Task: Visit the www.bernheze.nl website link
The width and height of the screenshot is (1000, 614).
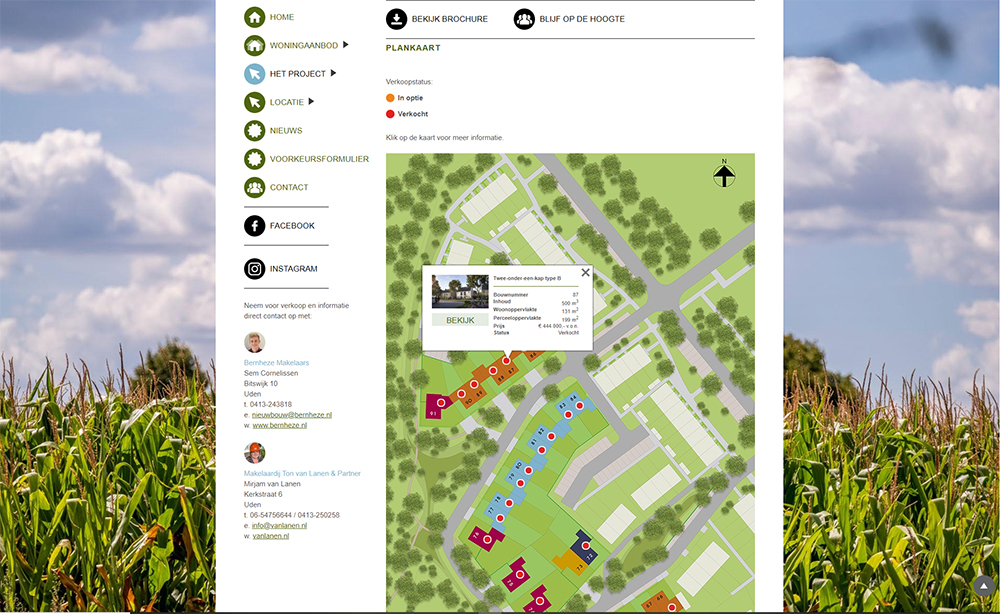Action: pyautogui.click(x=279, y=425)
